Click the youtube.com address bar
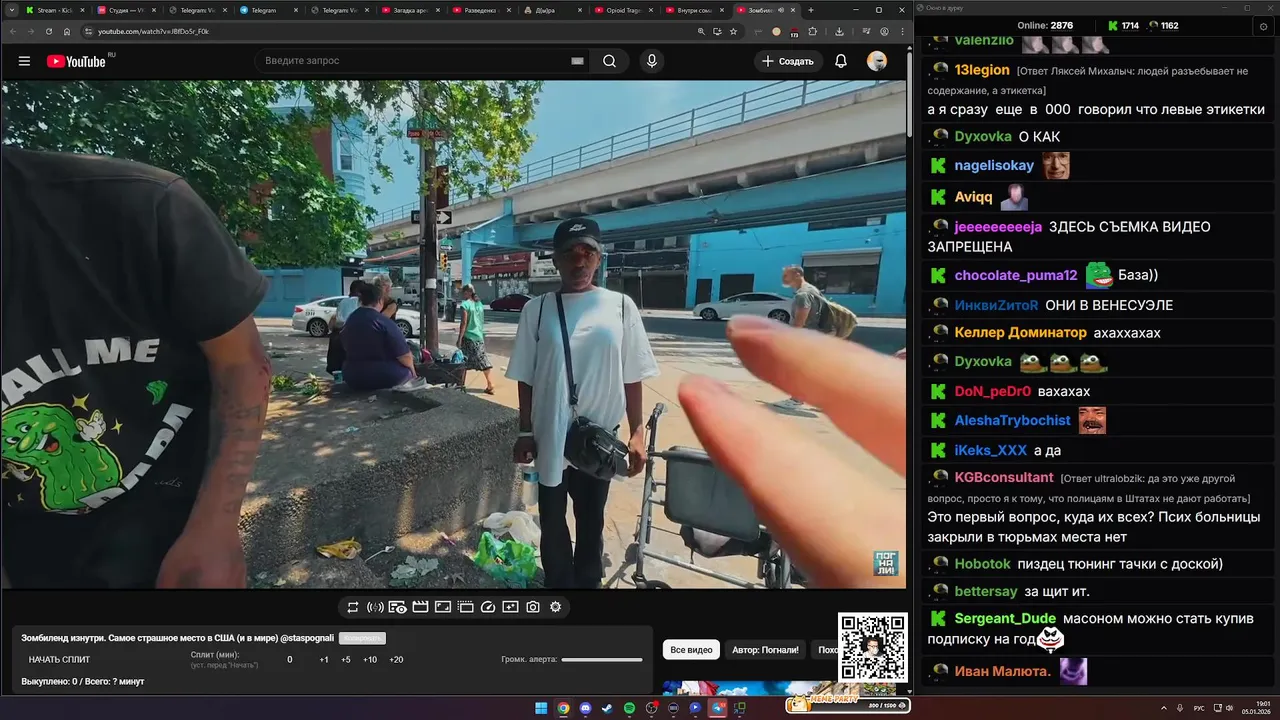The image size is (1280, 720). click(x=390, y=31)
